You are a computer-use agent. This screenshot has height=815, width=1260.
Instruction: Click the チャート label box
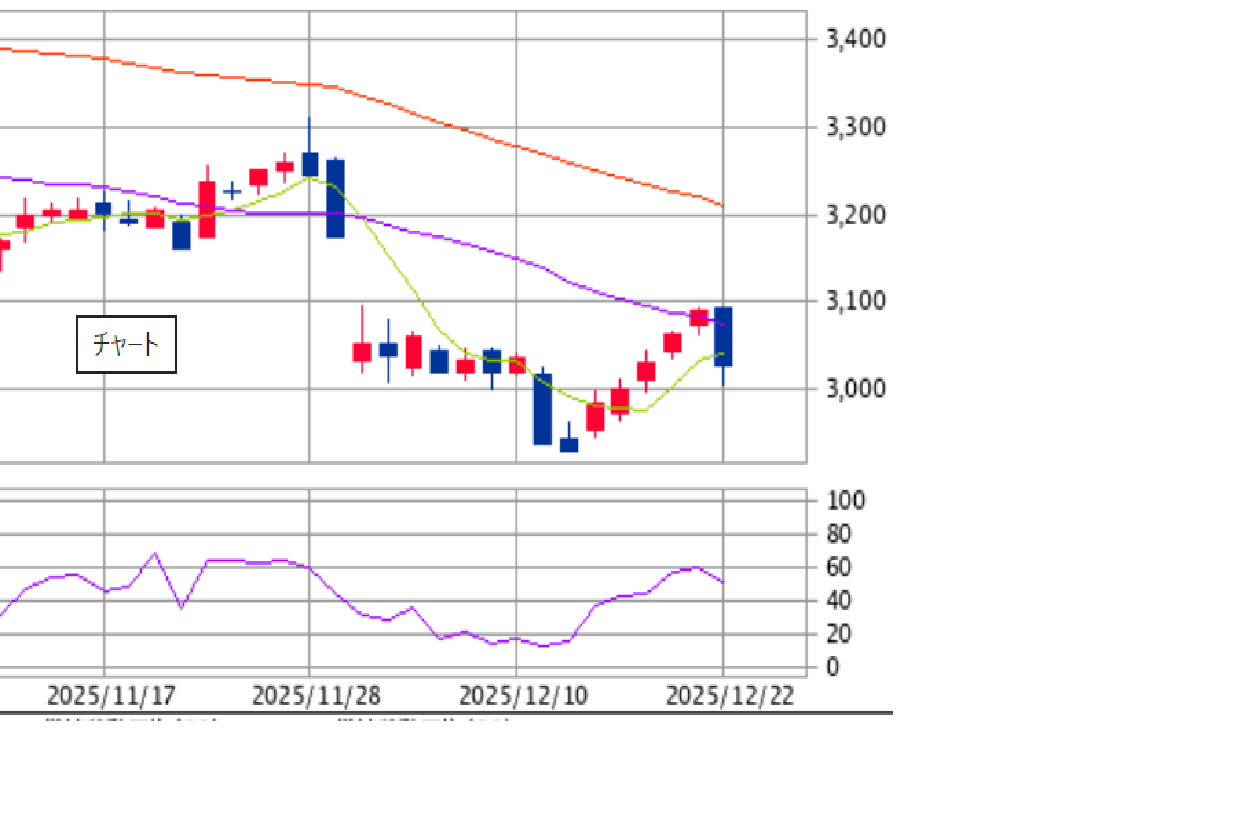point(126,344)
